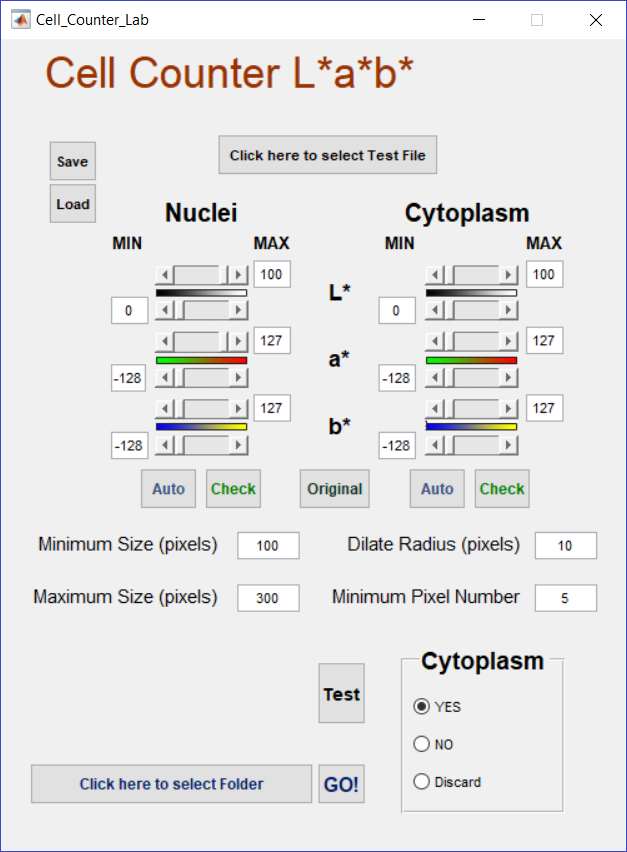Click the MATLAB icon in title bar
The height and width of the screenshot is (852, 627).
point(20,20)
